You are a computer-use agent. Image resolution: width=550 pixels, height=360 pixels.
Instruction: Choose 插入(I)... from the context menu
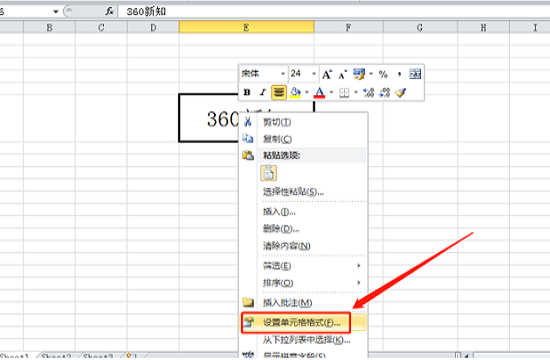(304, 212)
